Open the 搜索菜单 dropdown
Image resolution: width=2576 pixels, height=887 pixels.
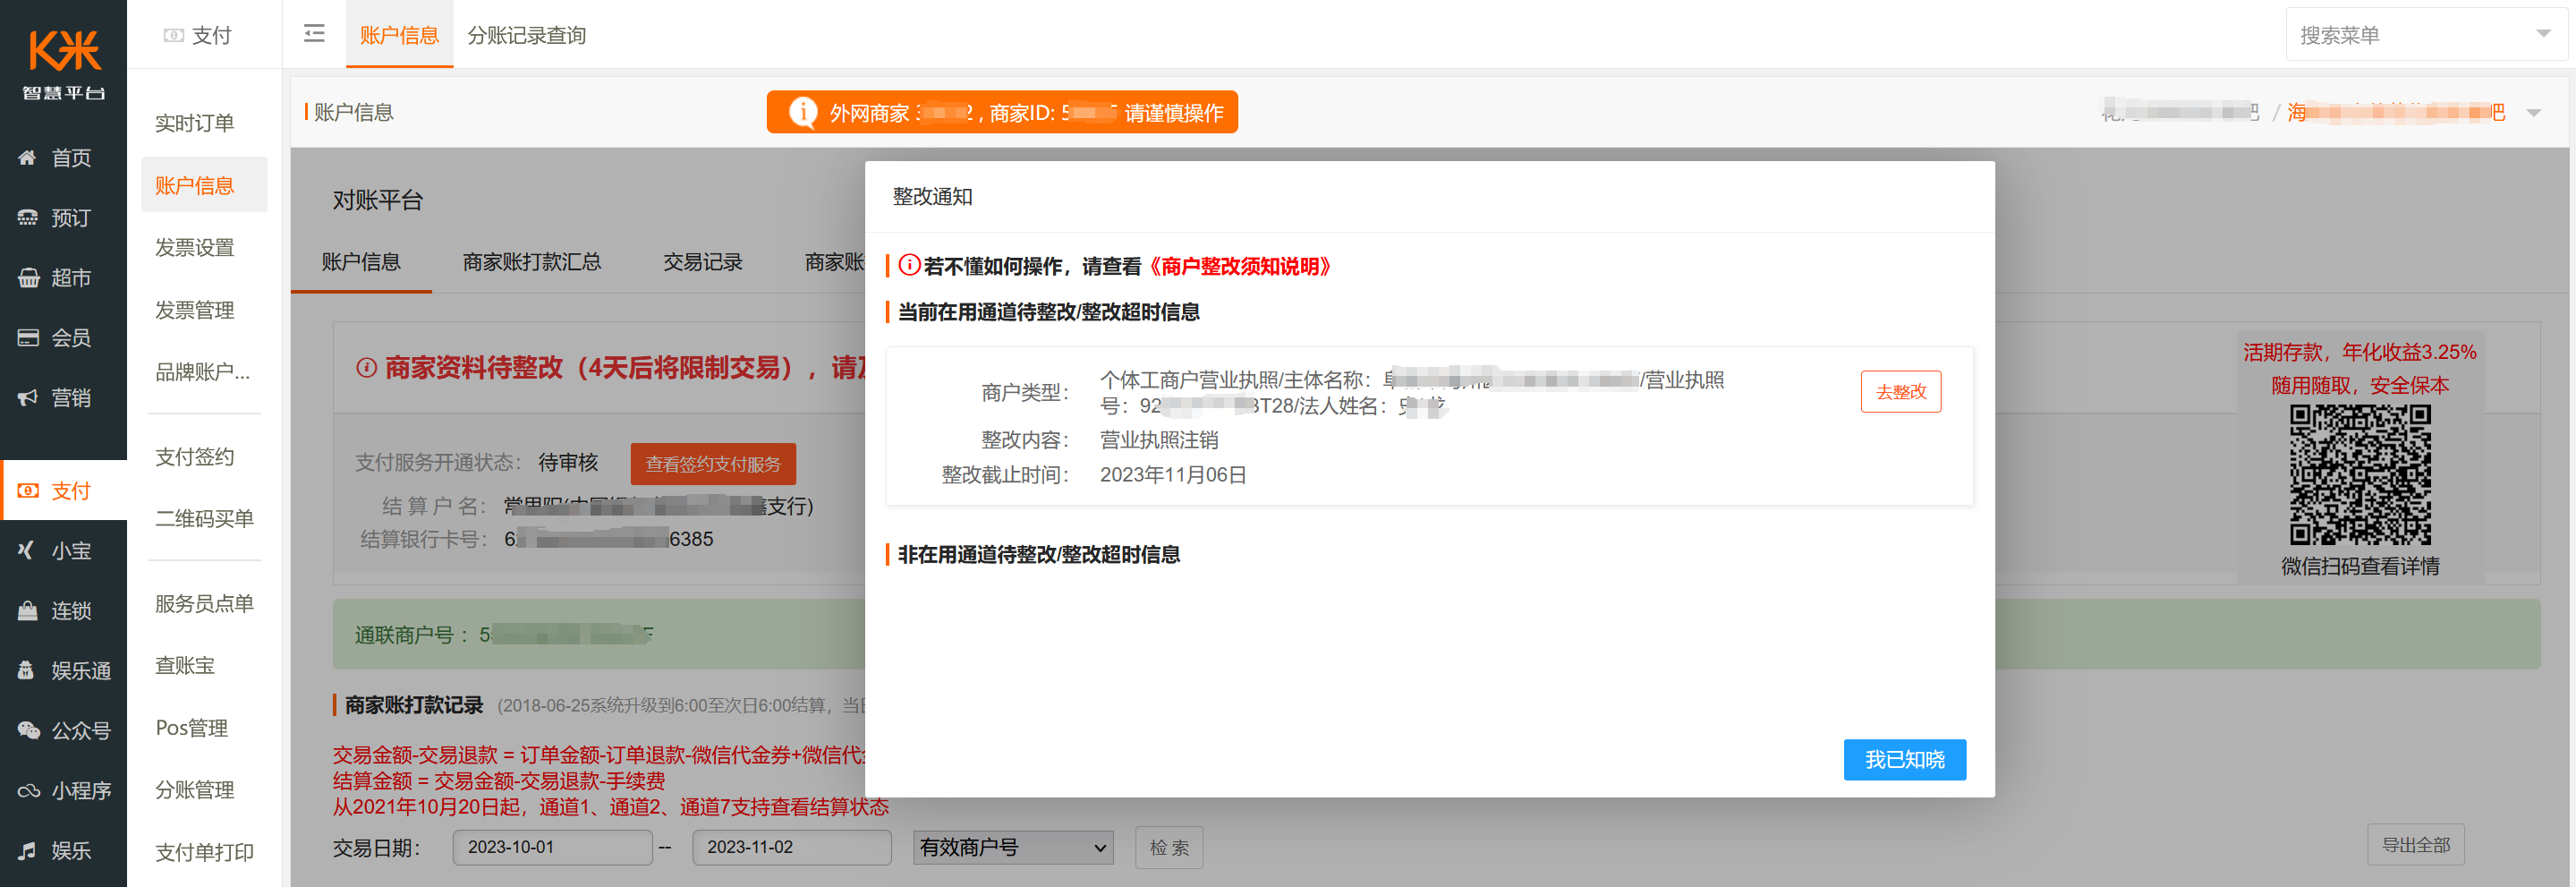tap(2426, 35)
